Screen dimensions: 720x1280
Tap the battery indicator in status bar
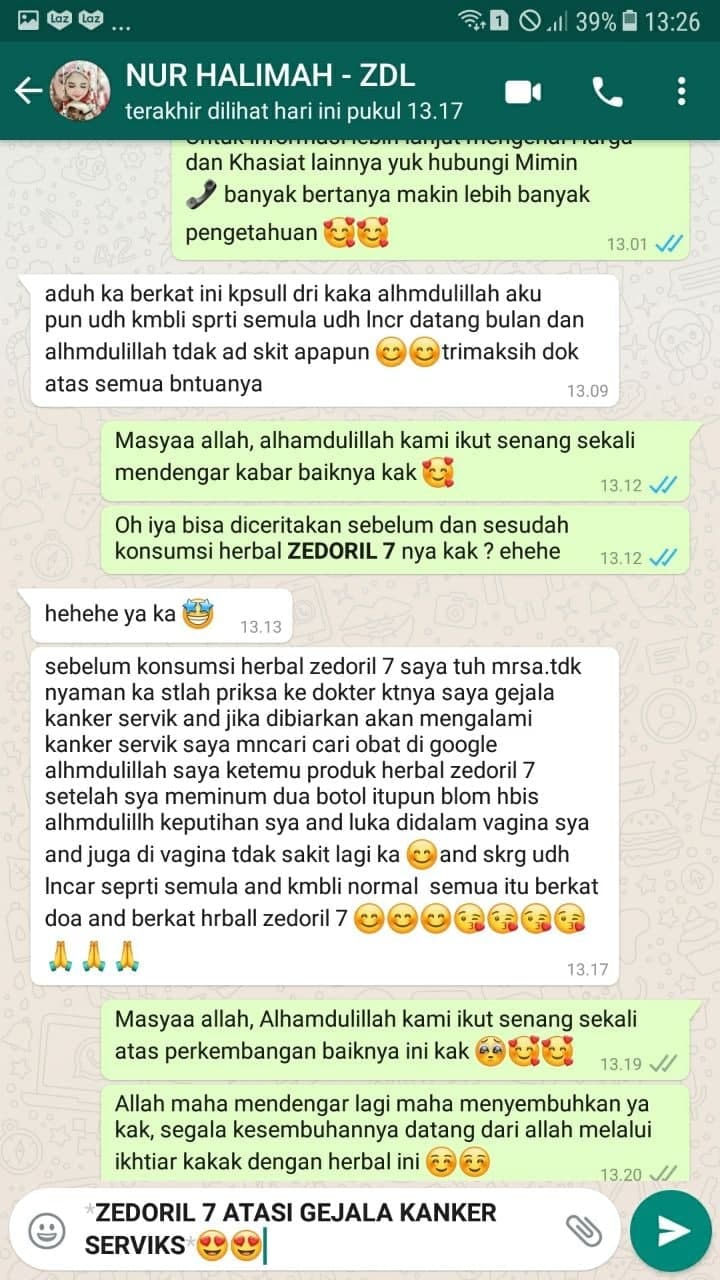tap(630, 20)
